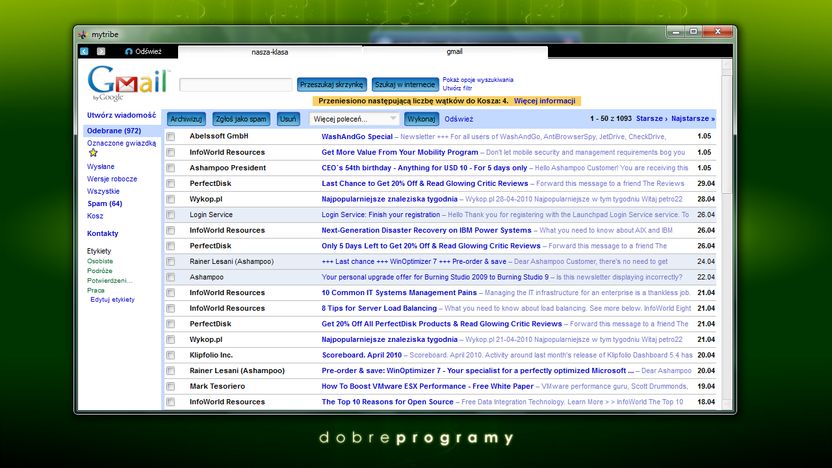Select the Potwierdzeni... label
832x468 pixels.
coord(110,281)
